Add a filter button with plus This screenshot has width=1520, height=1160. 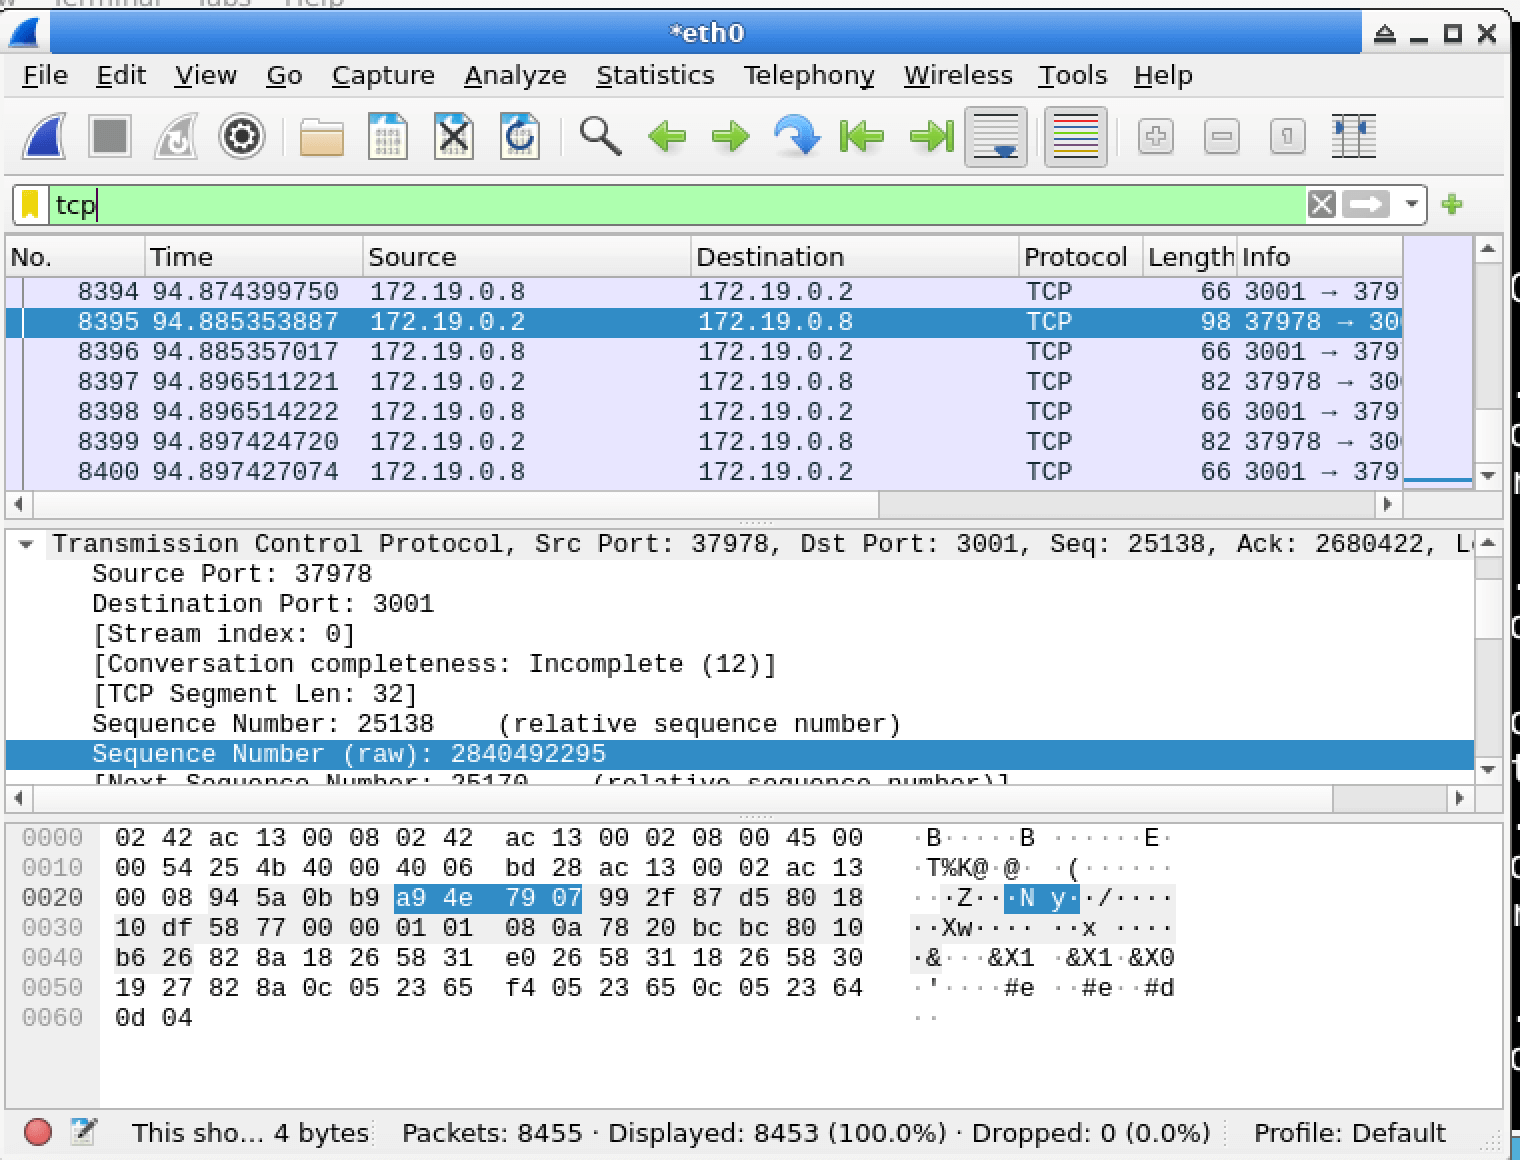tap(1452, 205)
